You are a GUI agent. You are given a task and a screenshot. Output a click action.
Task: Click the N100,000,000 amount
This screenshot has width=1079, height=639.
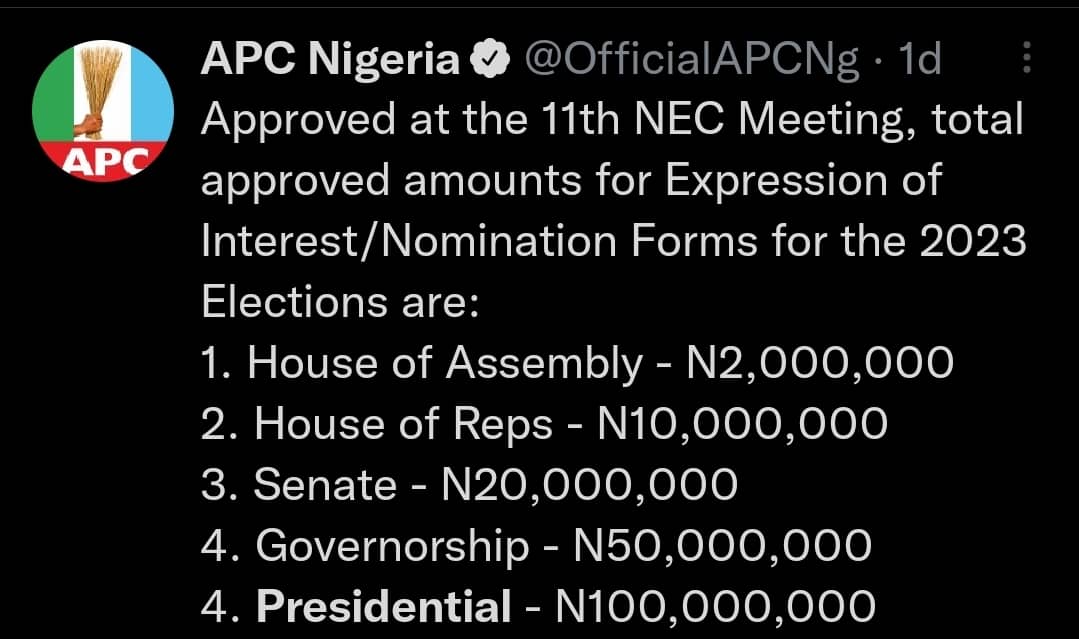[715, 607]
